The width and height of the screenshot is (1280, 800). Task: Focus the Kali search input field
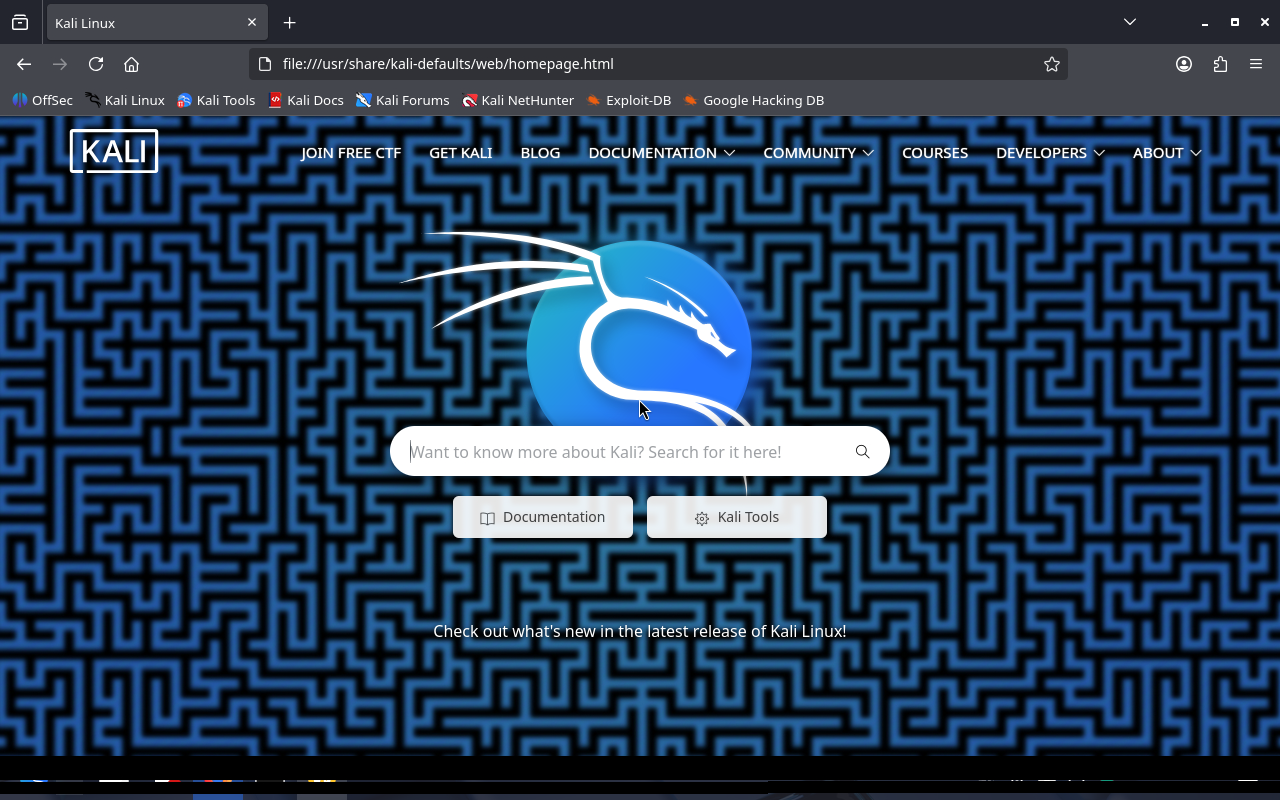tap(620, 452)
